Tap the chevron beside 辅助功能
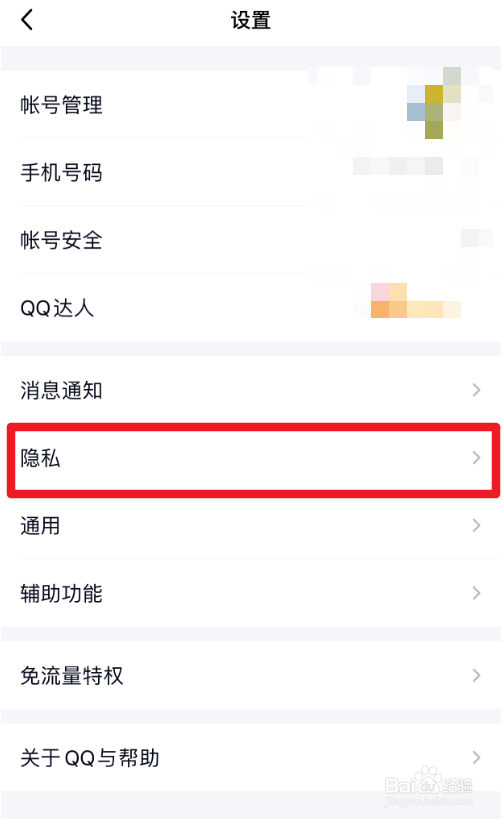Viewport: 502px width, 819px height. (476, 593)
